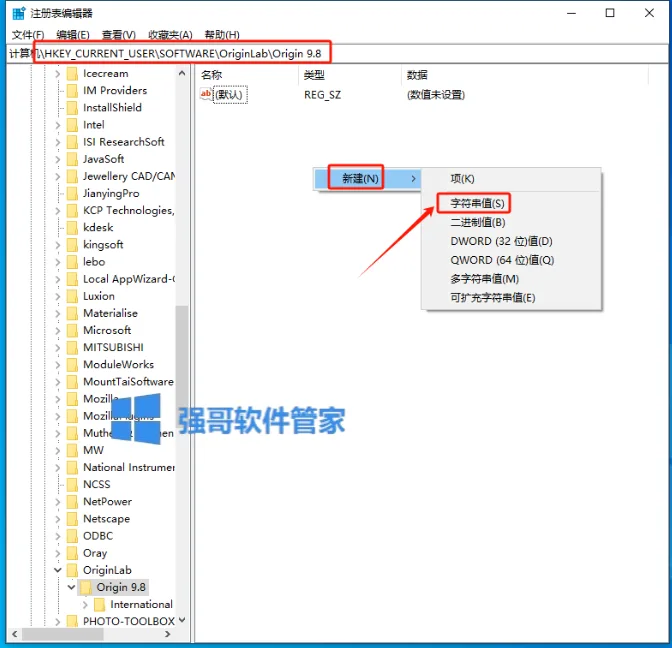The width and height of the screenshot is (672, 648).
Task: Expand the KCP Technologies key
Action: [58, 211]
